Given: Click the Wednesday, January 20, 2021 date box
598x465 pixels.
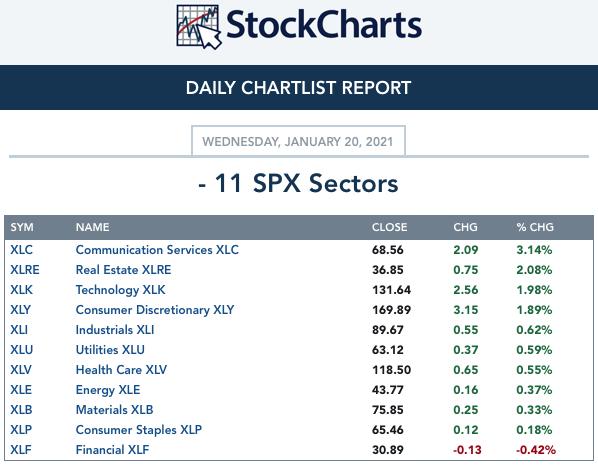Looking at the screenshot, I should [298, 142].
